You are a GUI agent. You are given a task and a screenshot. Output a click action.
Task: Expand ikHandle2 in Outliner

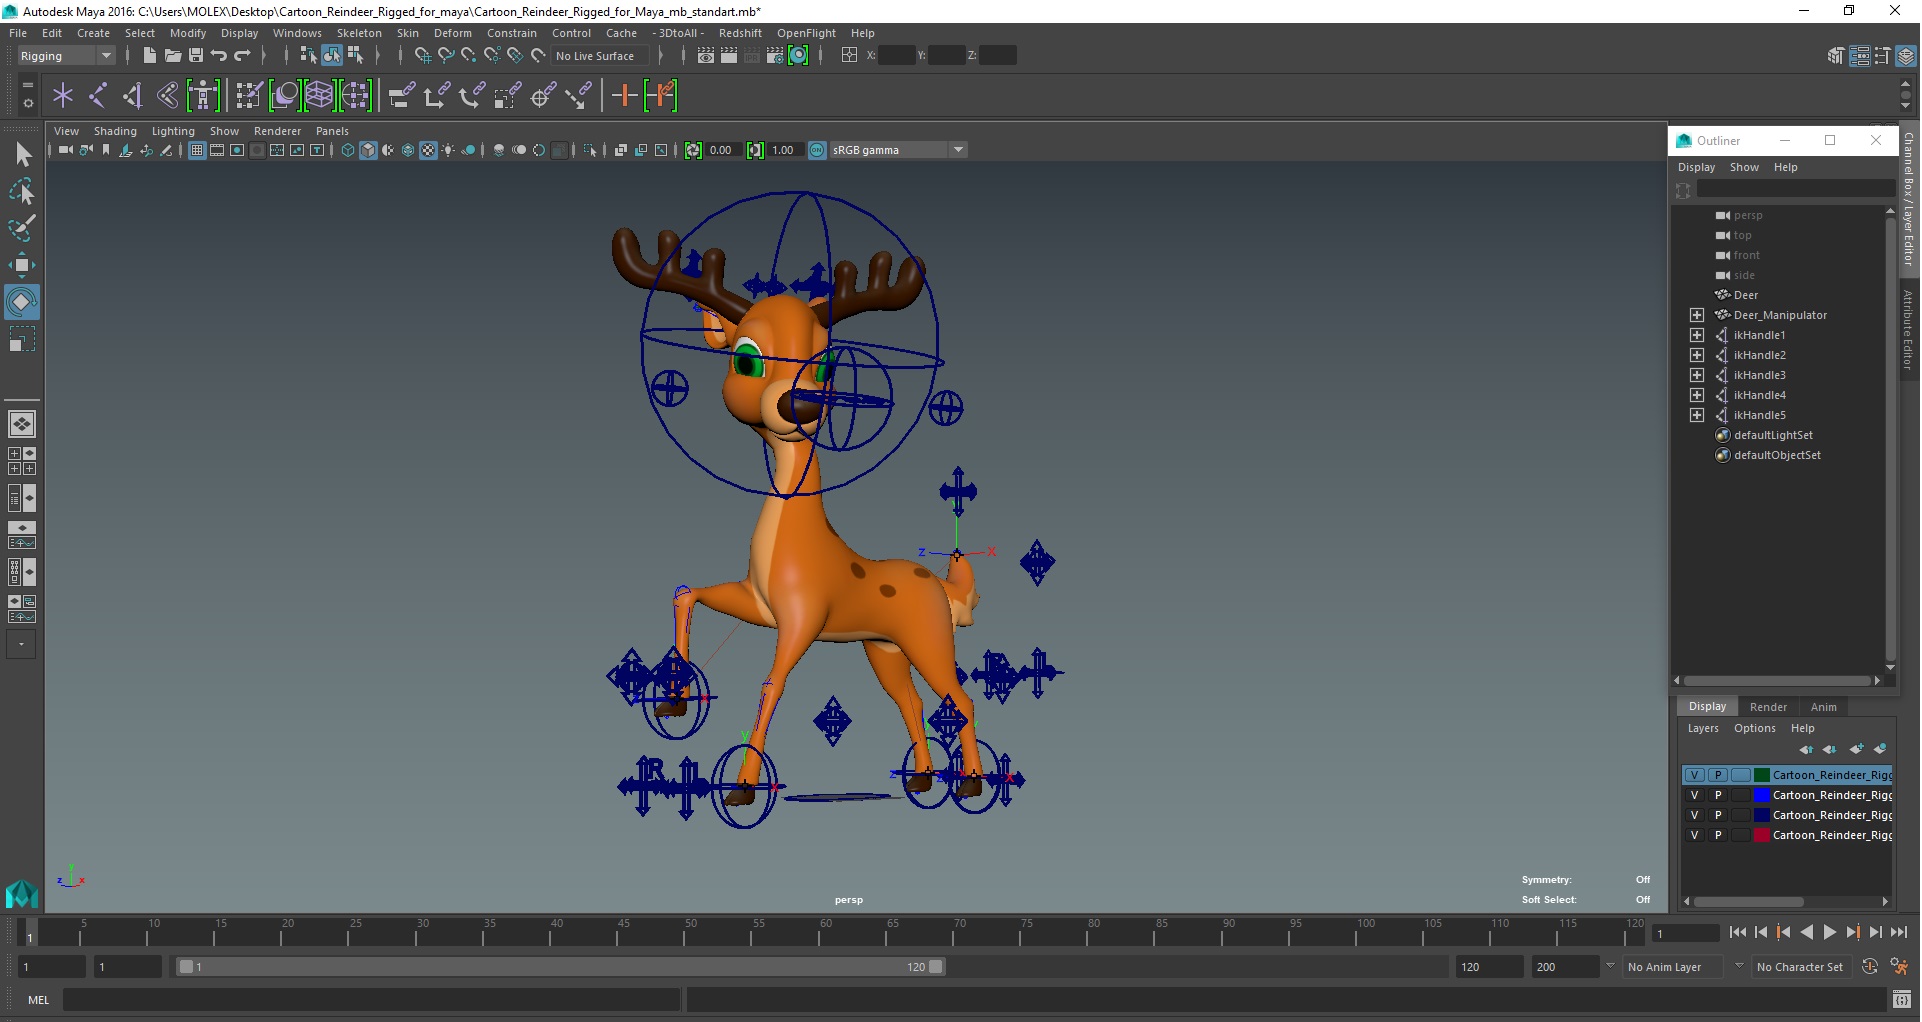pyautogui.click(x=1697, y=355)
